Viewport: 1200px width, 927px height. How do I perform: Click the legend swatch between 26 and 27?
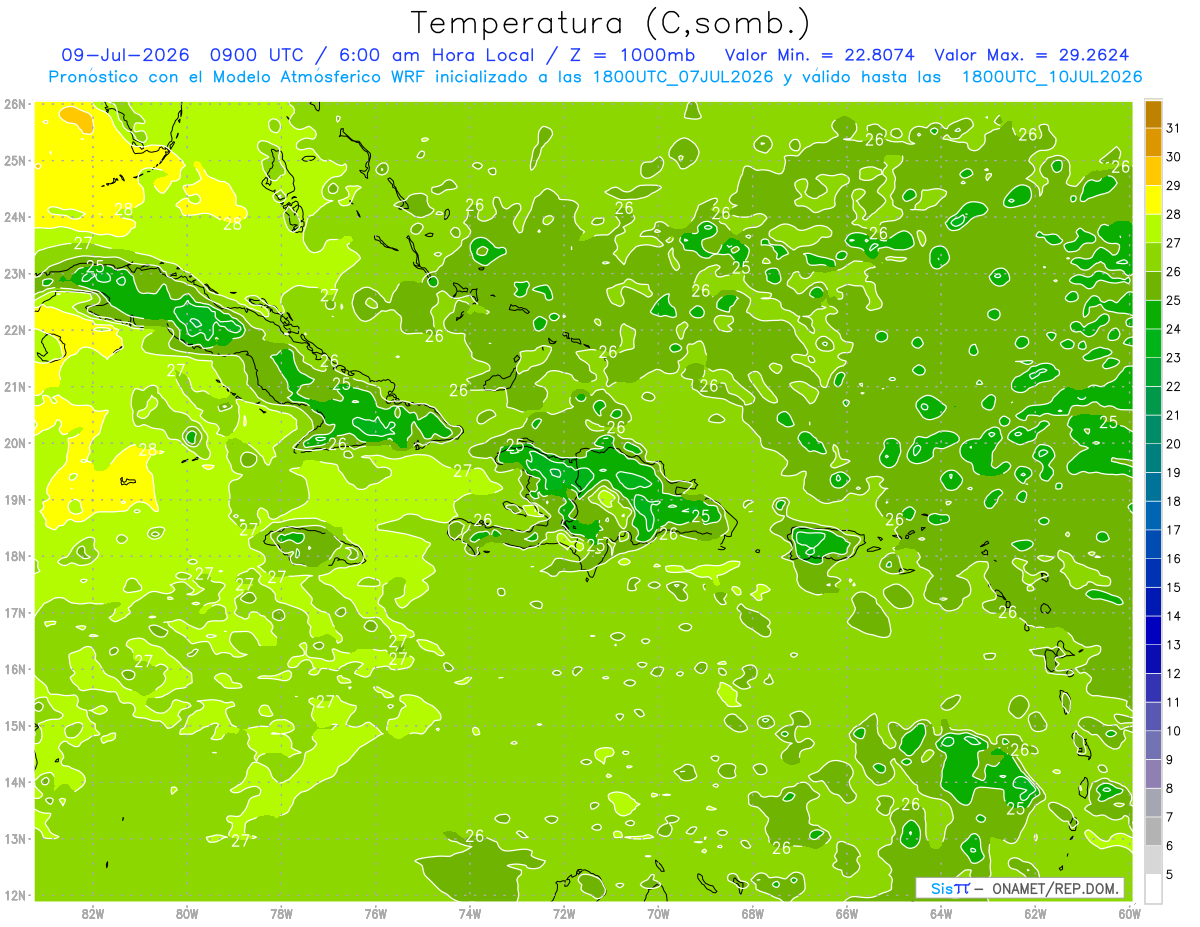[x=1153, y=257]
